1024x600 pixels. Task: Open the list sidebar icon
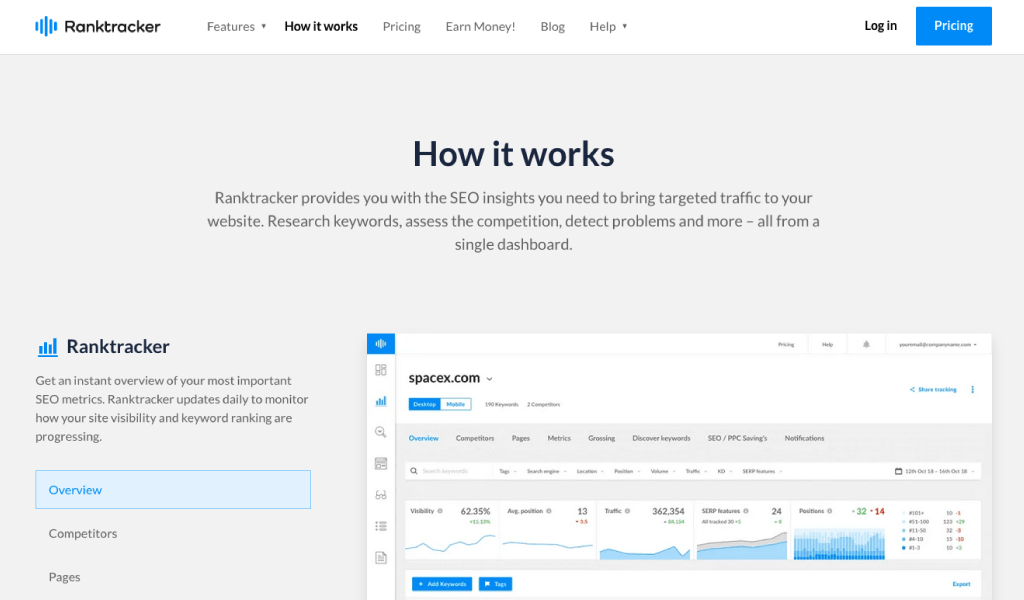tap(381, 526)
